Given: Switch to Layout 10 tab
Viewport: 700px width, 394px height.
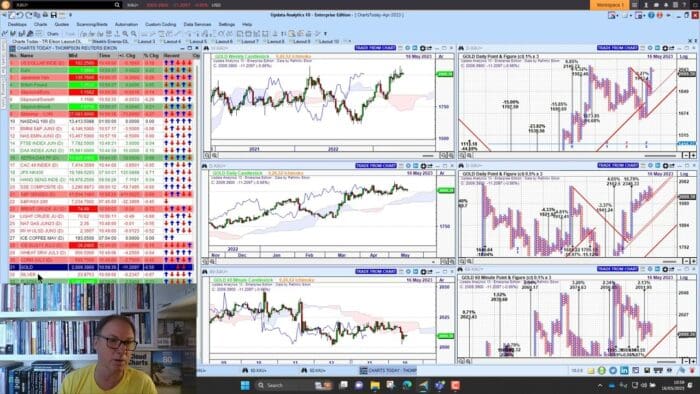Looking at the screenshot, I should (x=329, y=41).
